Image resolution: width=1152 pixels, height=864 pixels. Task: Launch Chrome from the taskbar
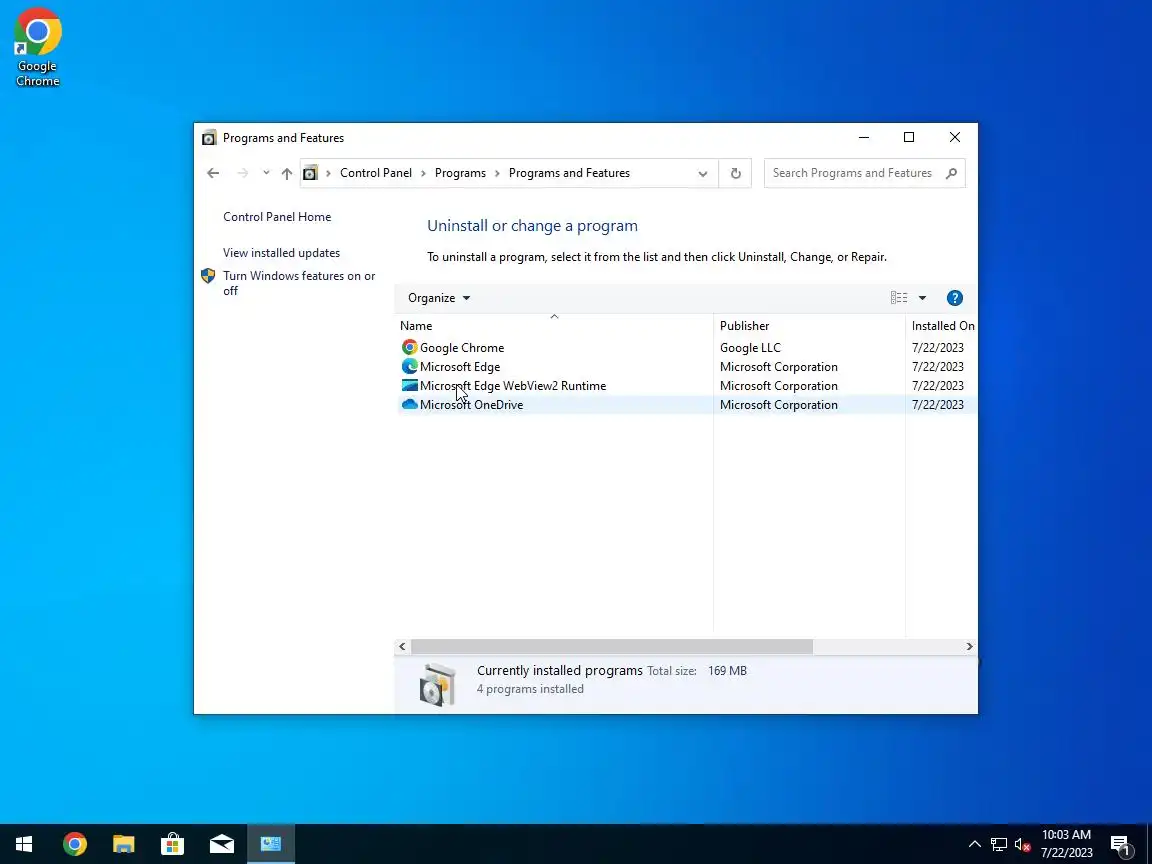pos(74,844)
